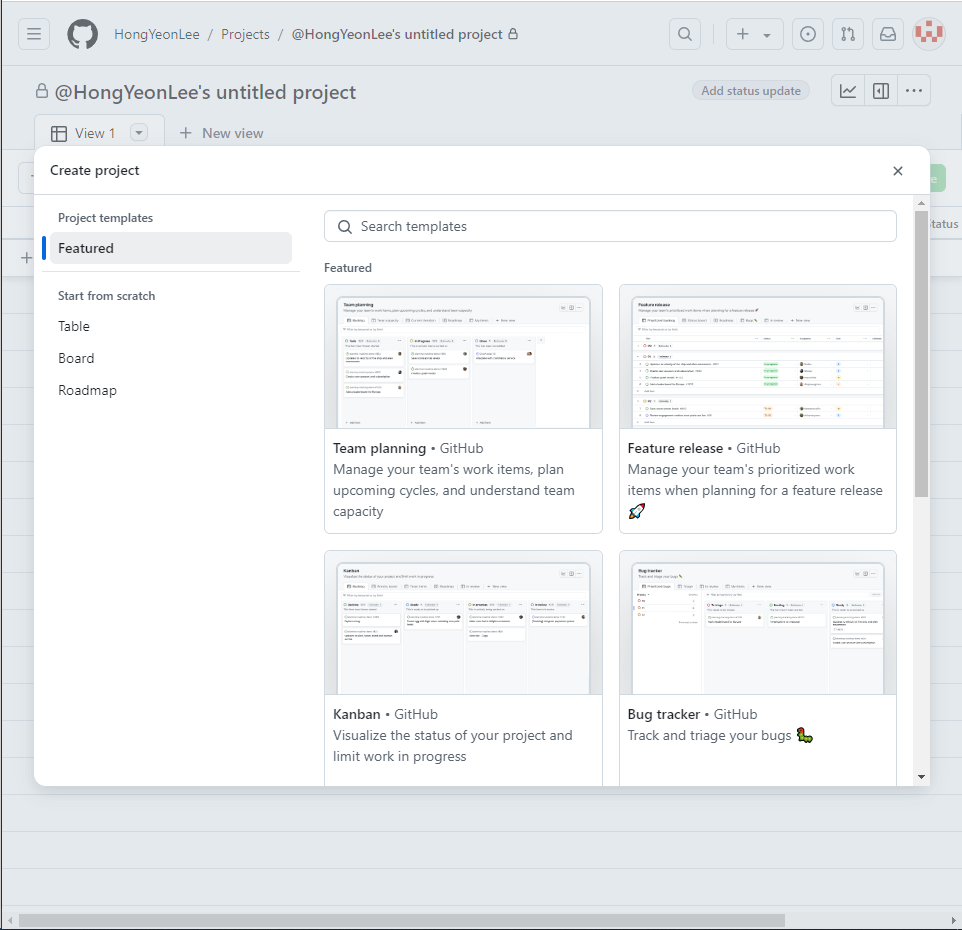962x930 pixels.
Task: Open the hamburger navigation menu
Action: click(34, 34)
